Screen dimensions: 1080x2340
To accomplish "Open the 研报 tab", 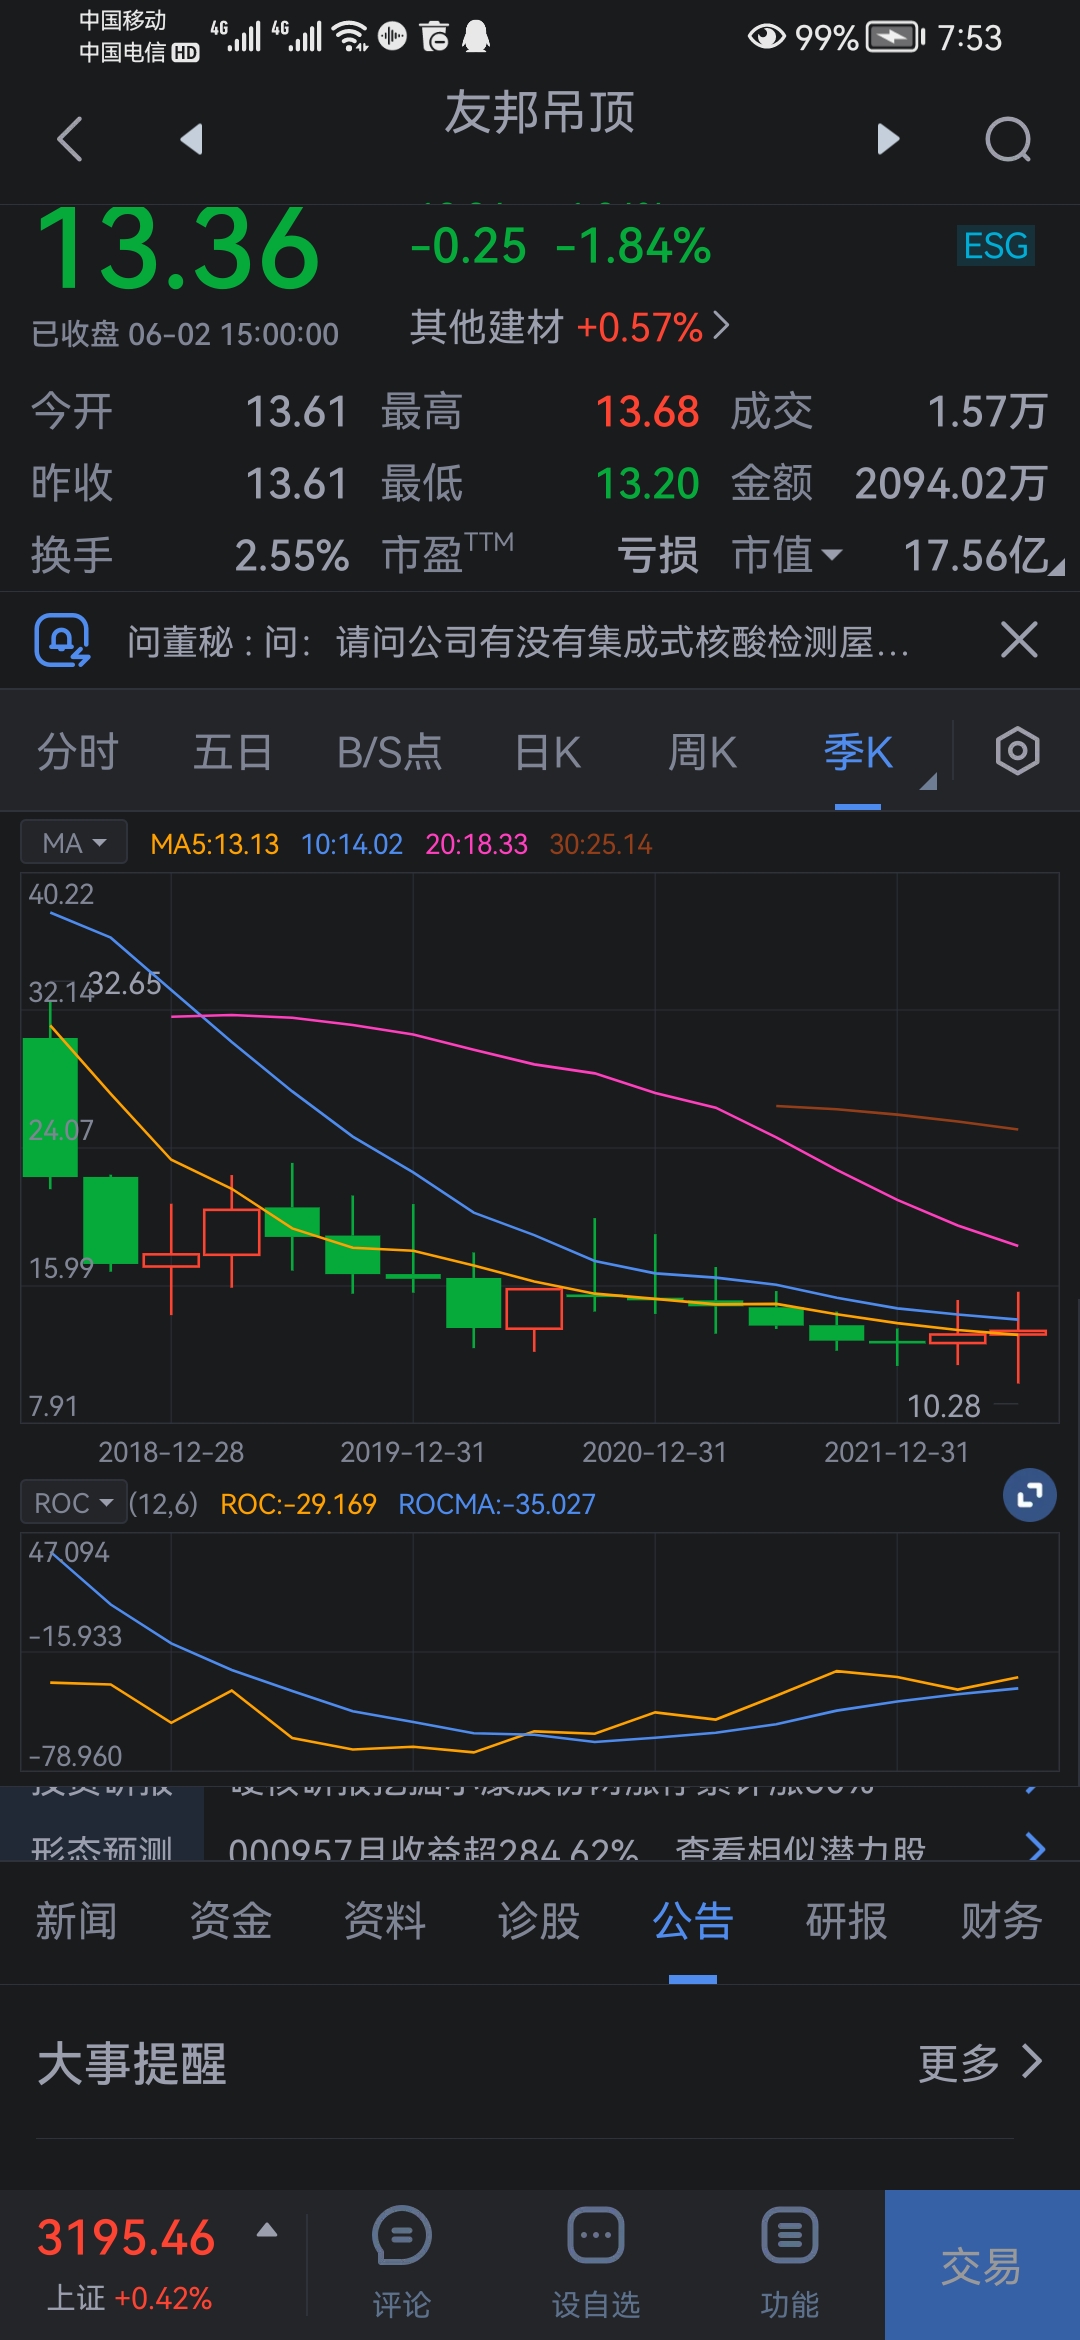I will [x=846, y=1921].
